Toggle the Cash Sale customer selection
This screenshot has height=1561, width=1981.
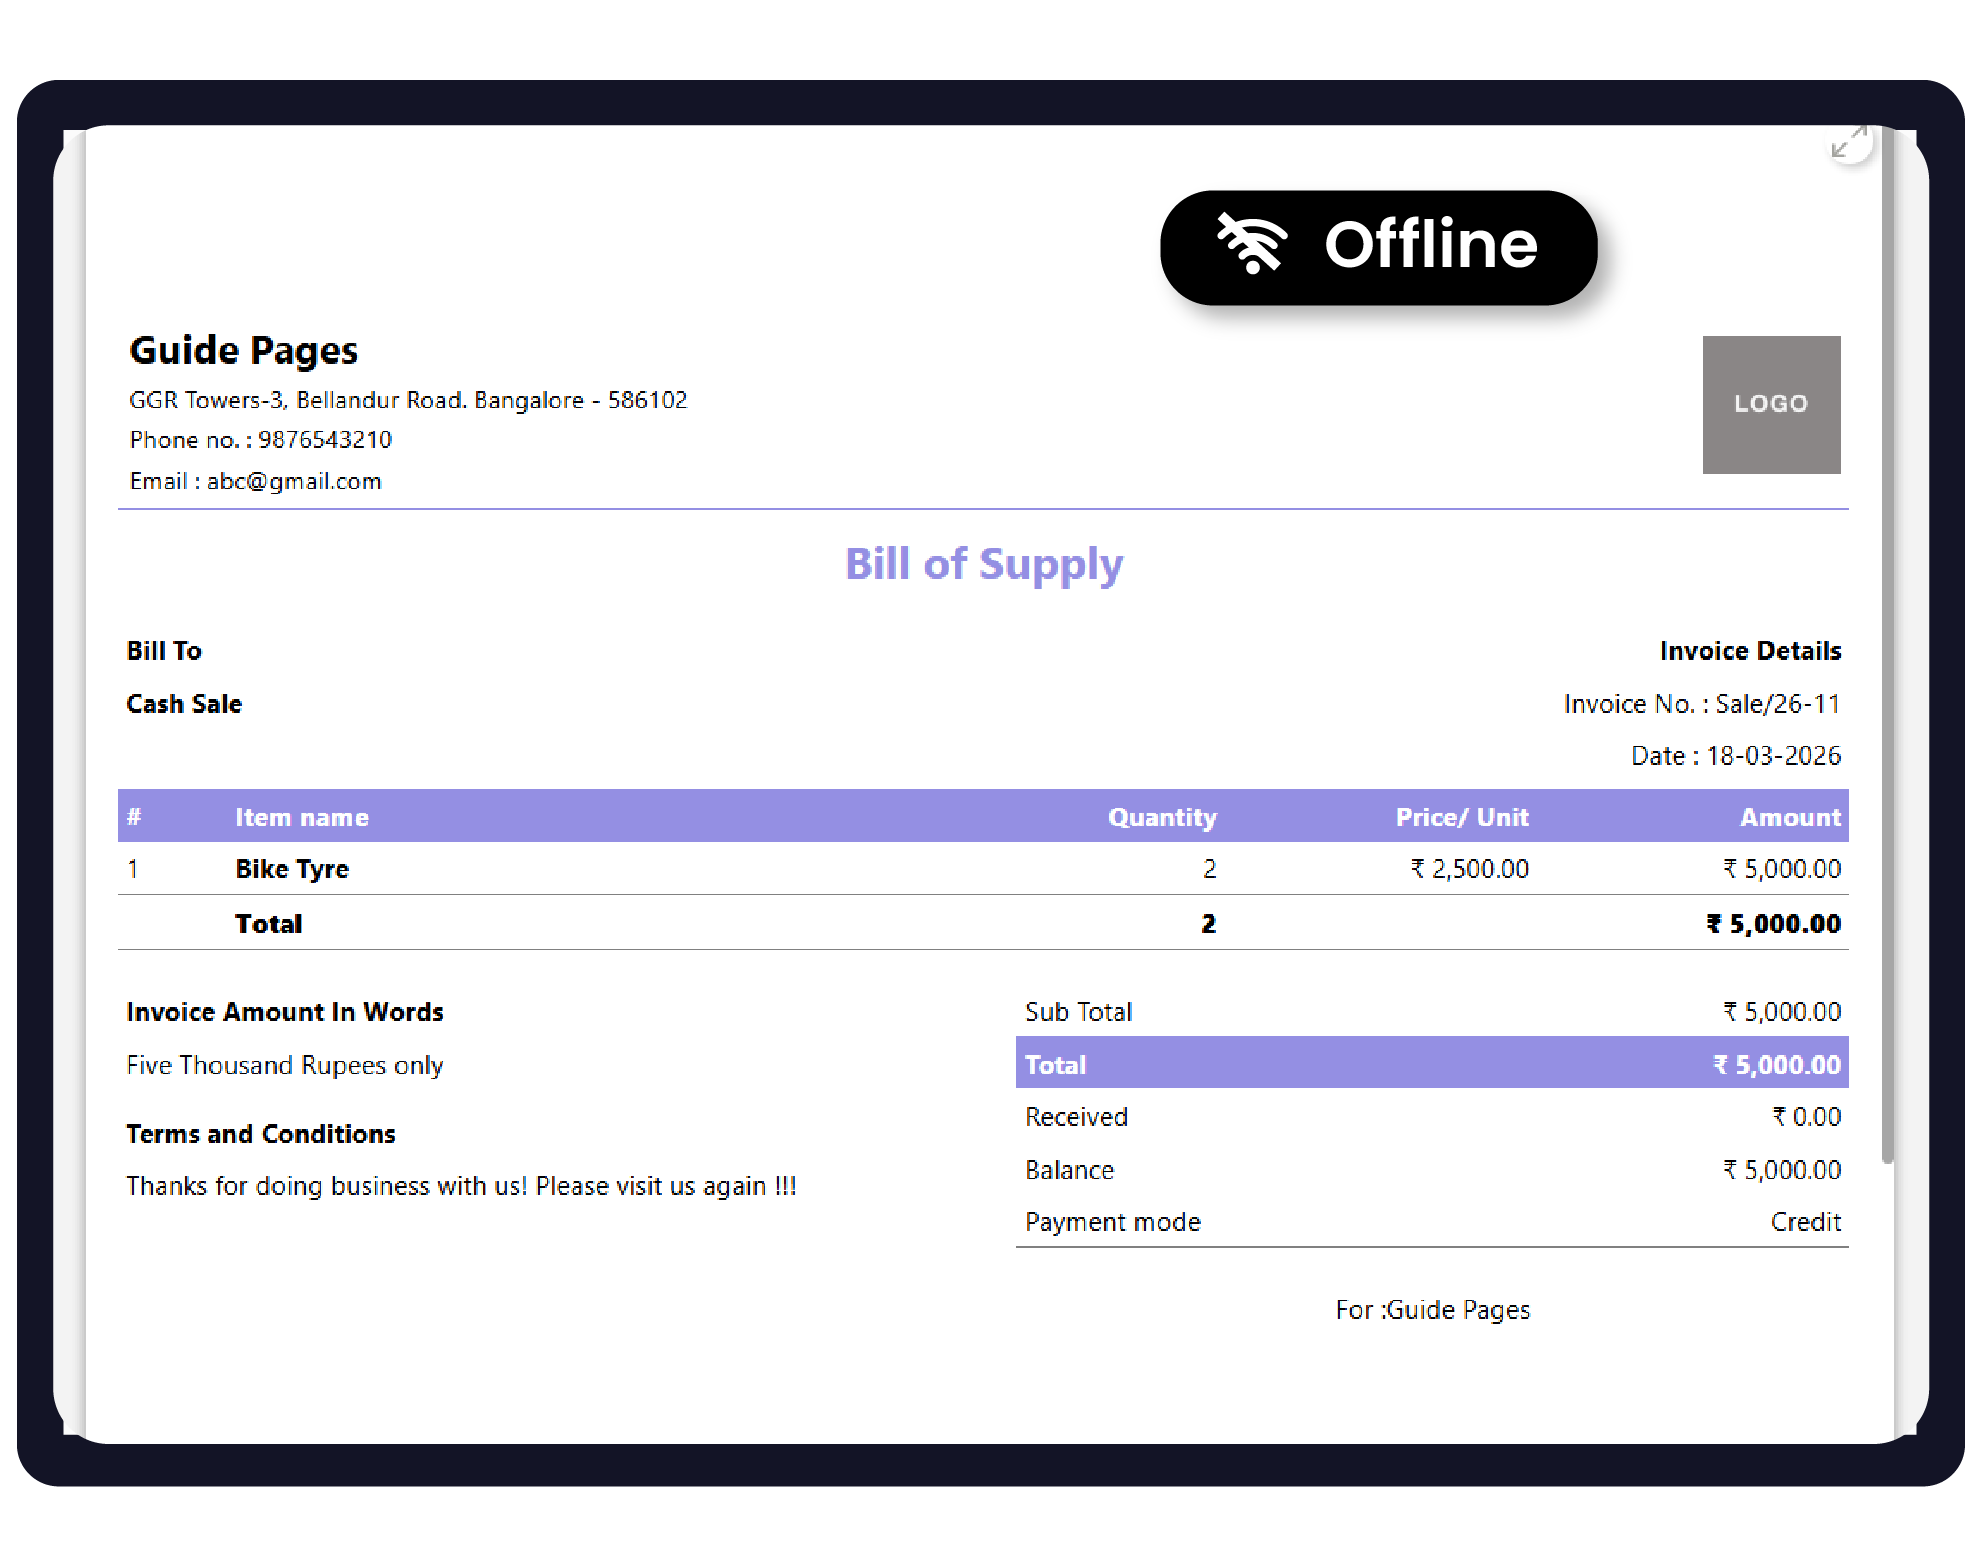(x=183, y=703)
